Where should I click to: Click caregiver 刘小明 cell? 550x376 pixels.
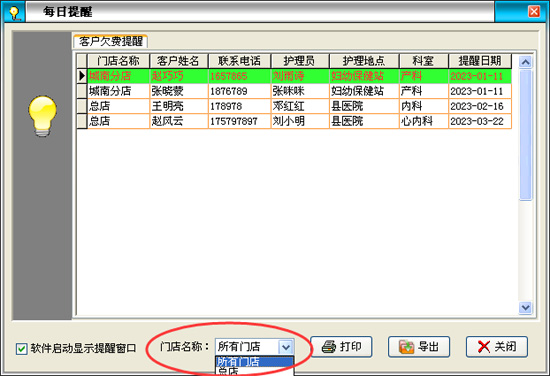300,121
